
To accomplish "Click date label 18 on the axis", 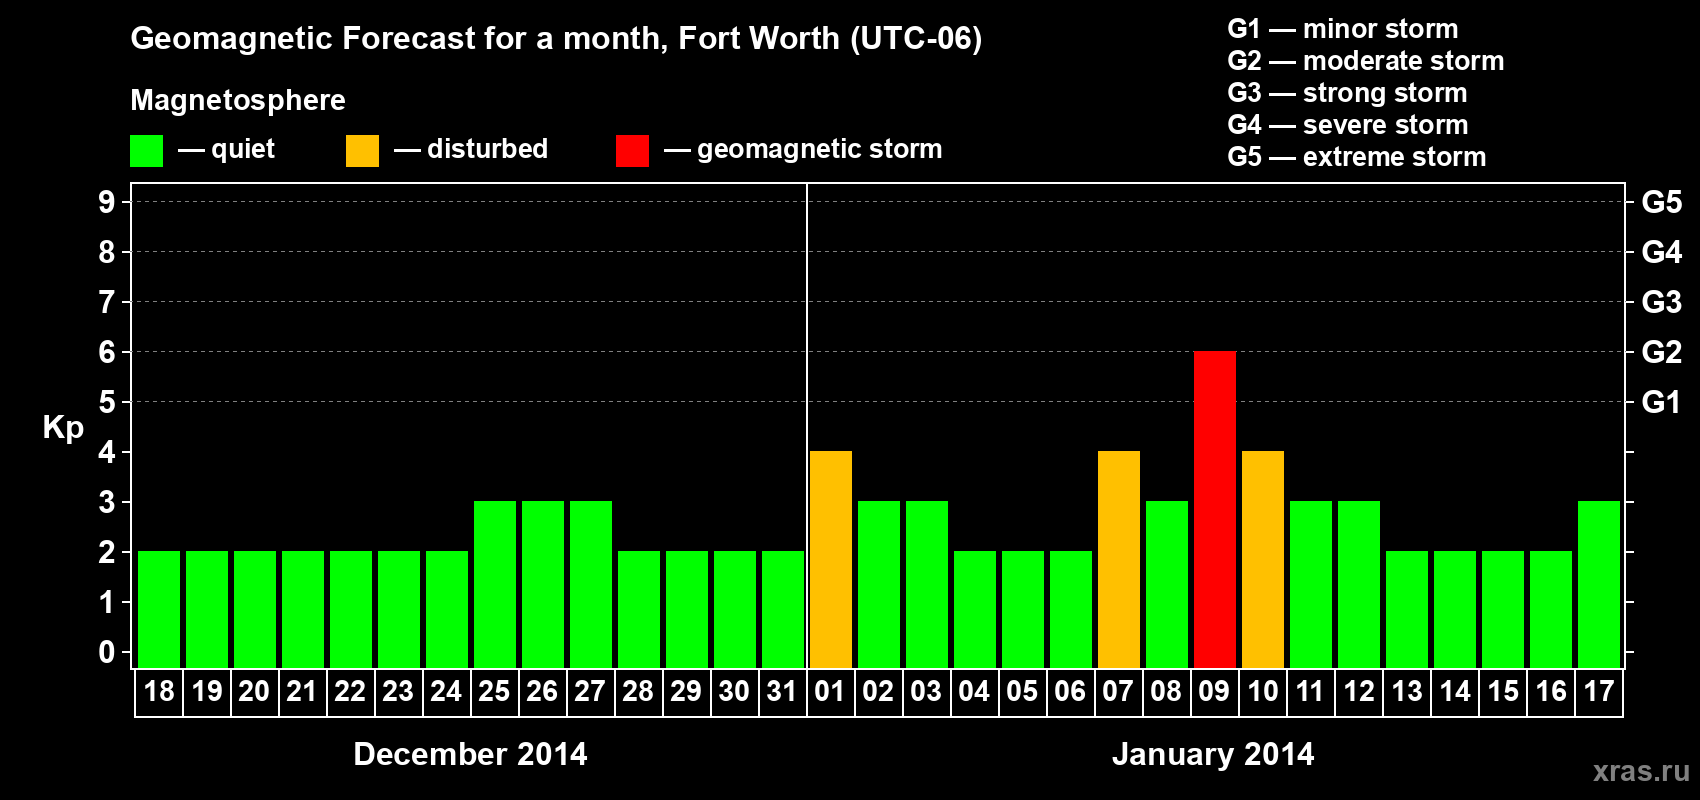I will 159,692.
